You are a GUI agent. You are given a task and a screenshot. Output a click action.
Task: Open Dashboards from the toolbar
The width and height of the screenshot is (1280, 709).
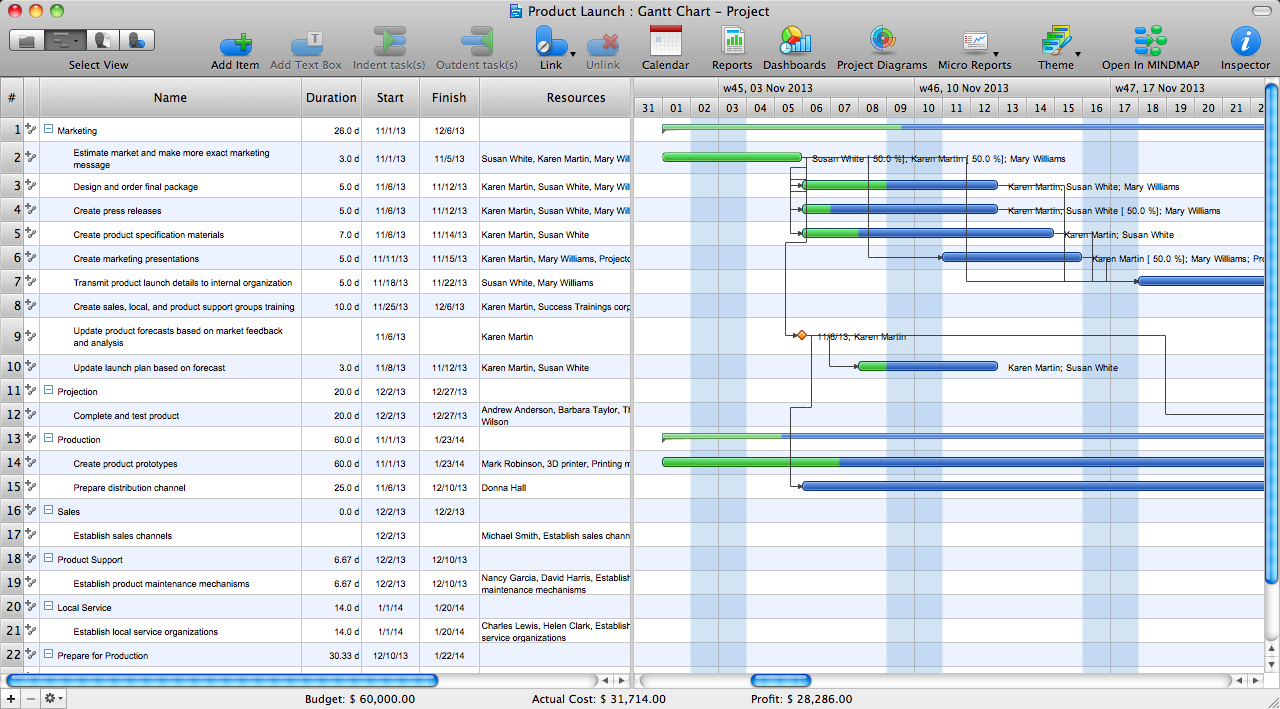tap(794, 41)
